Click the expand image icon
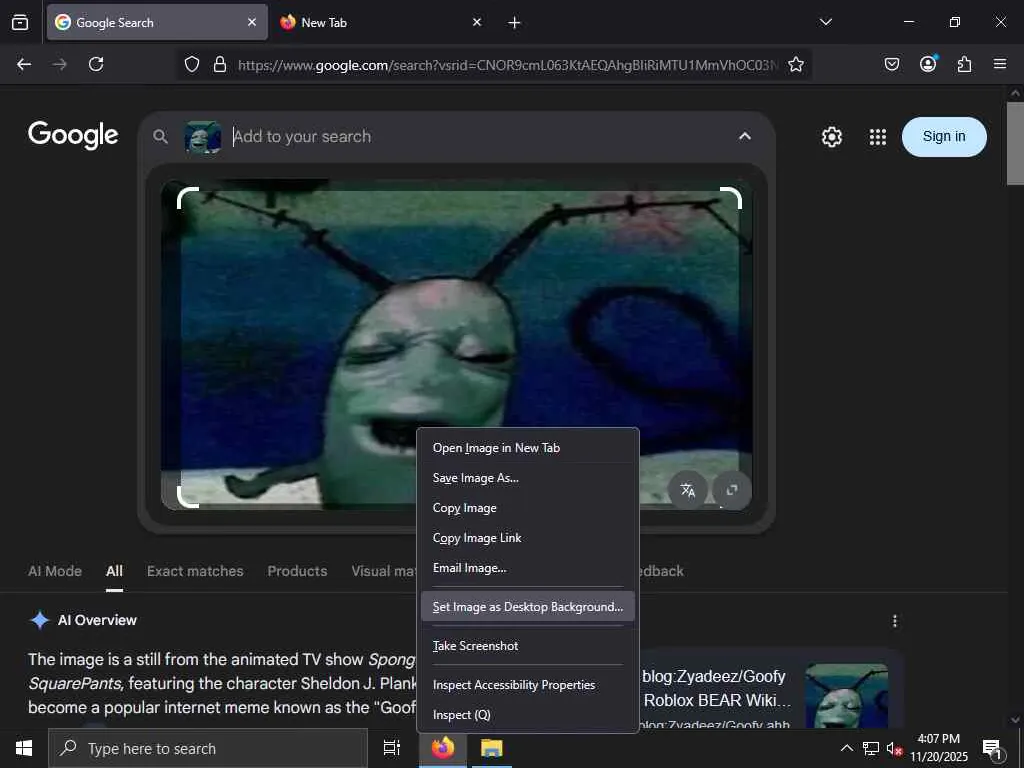This screenshot has height=768, width=1024. coord(731,490)
